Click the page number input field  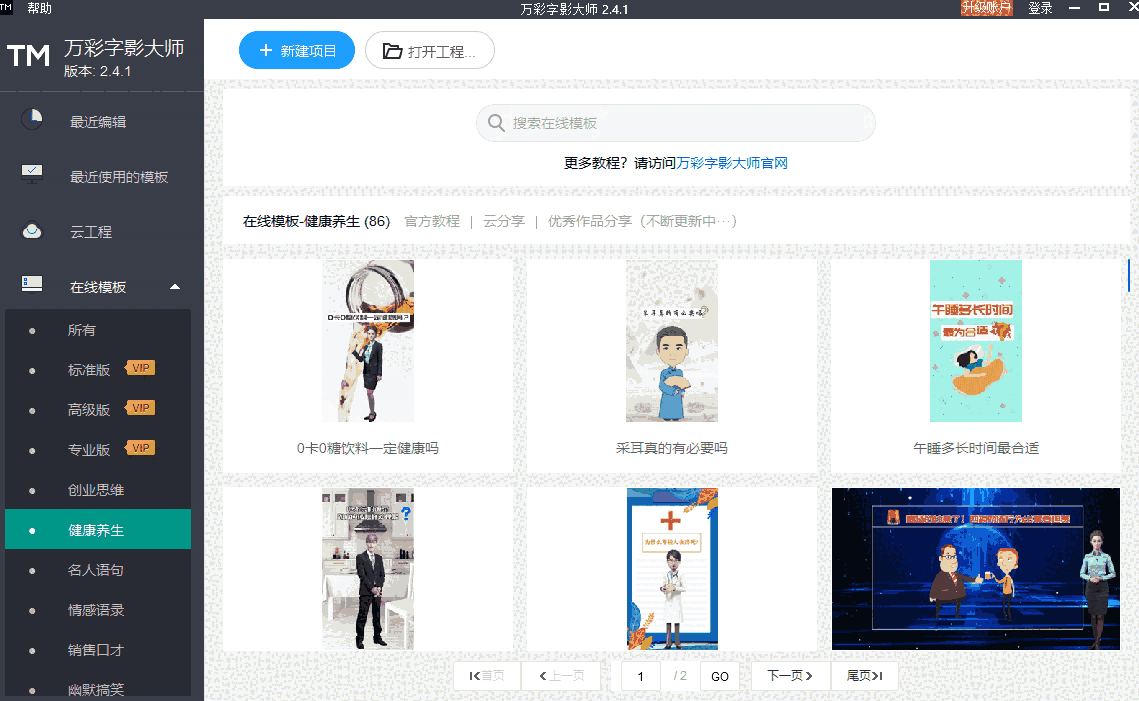pyautogui.click(x=640, y=676)
